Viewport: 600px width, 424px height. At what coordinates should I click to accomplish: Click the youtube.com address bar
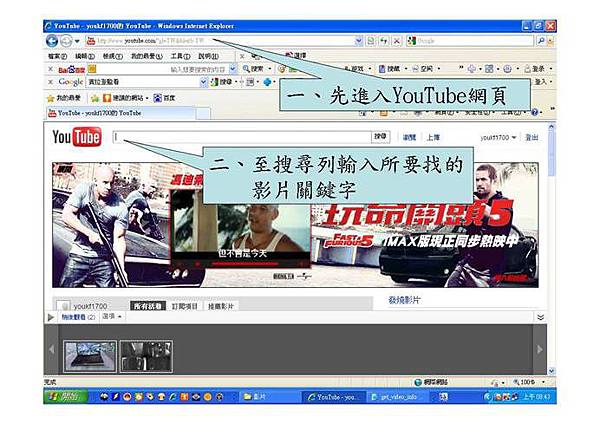point(220,41)
